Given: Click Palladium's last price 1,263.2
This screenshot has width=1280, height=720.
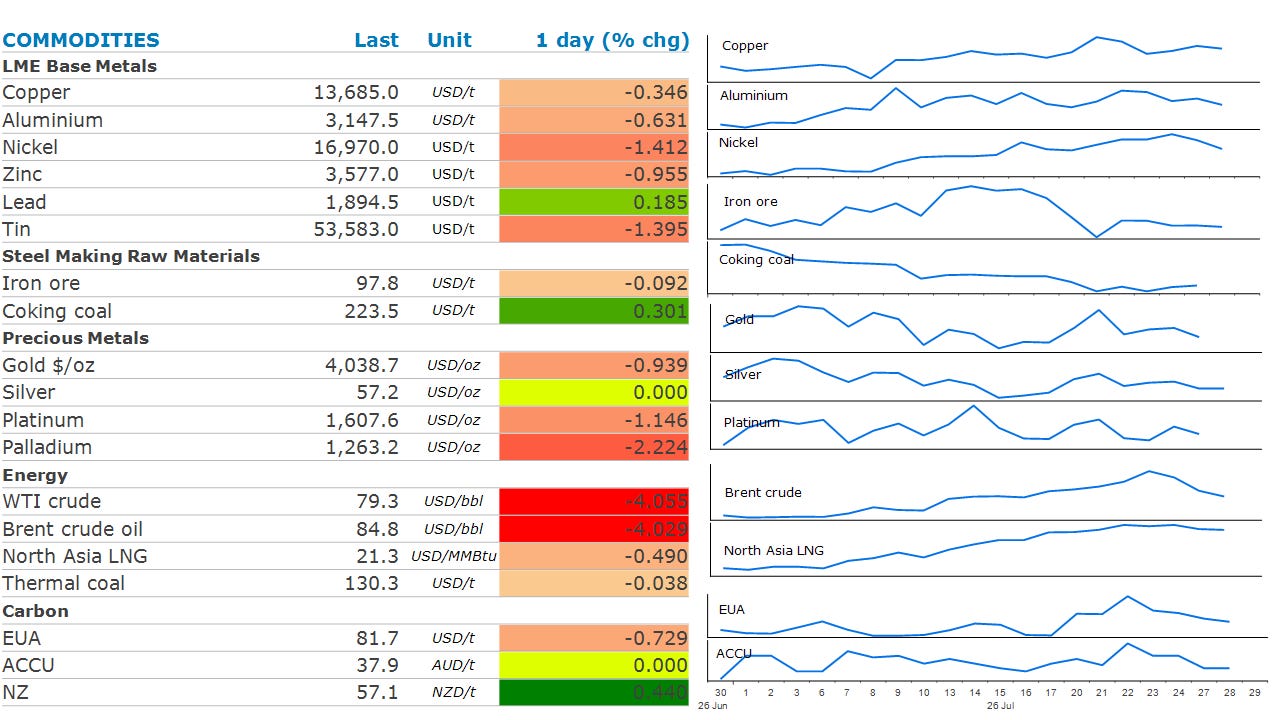Looking at the screenshot, I should click(x=362, y=447).
